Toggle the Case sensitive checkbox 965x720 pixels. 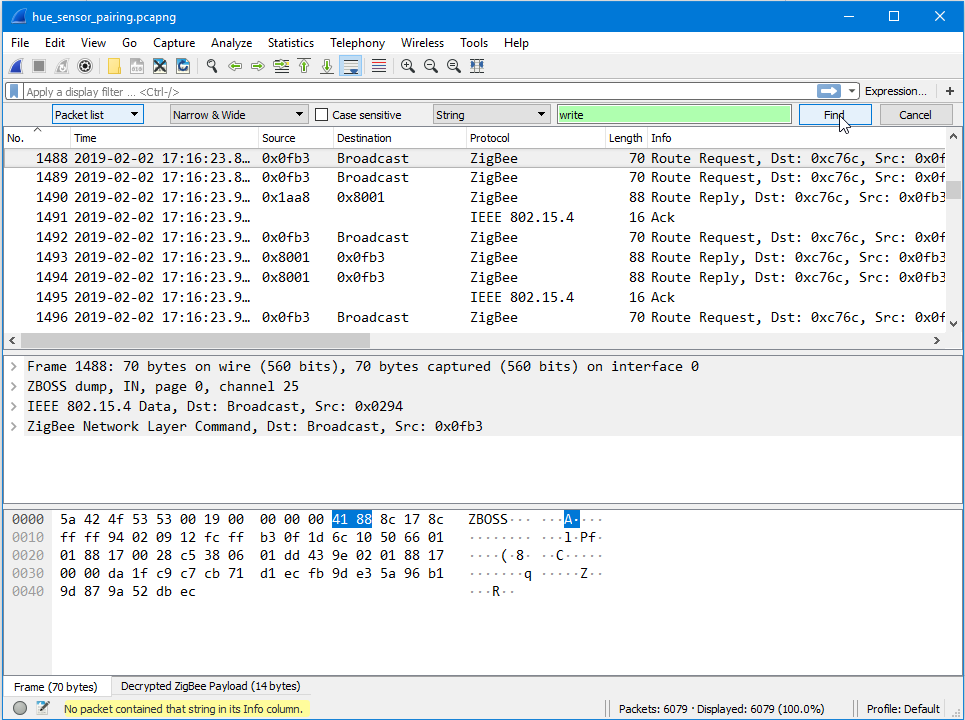(x=321, y=115)
